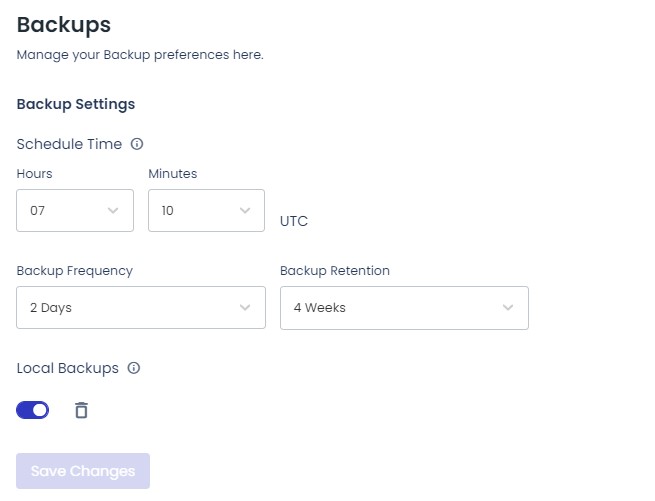Click the UTC timezone label

(294, 221)
